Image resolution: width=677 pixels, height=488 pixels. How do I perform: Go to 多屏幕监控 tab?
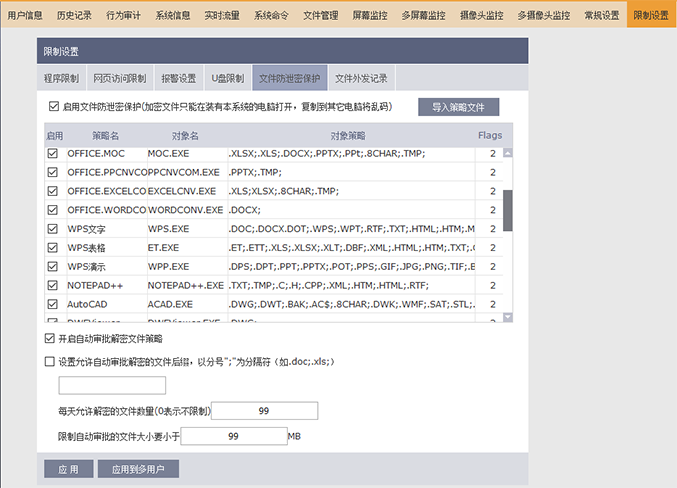[x=424, y=16]
